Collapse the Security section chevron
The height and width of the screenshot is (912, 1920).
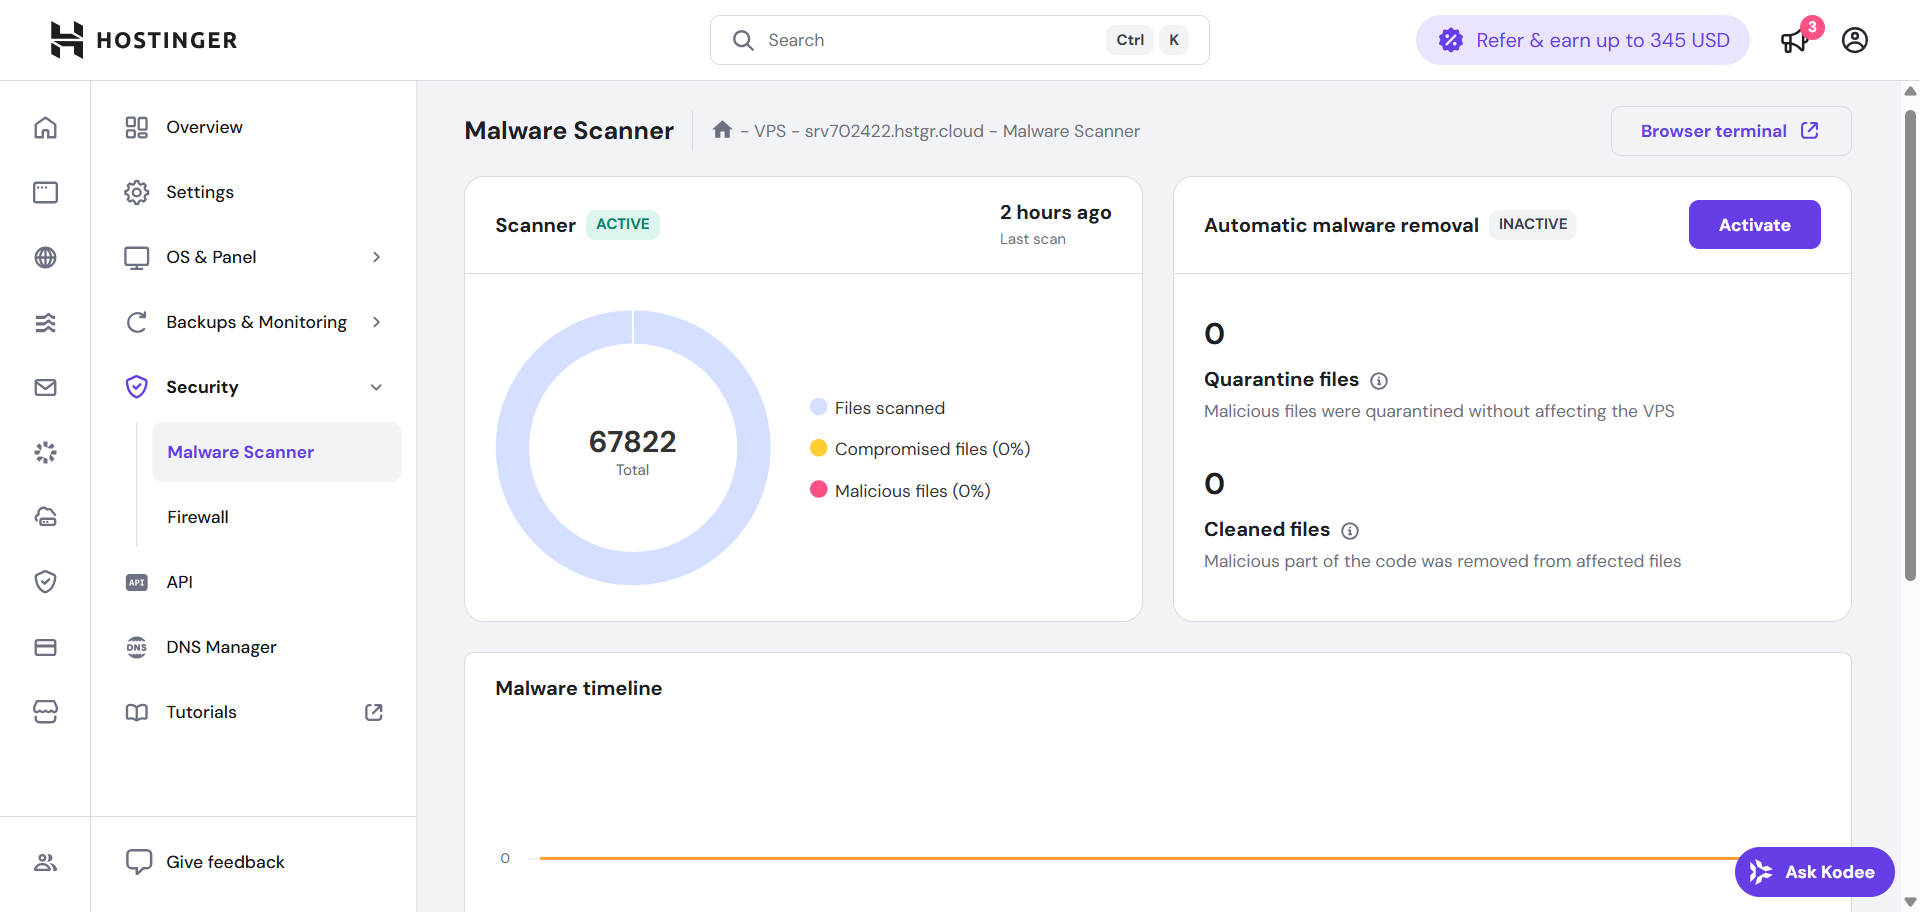coord(376,387)
